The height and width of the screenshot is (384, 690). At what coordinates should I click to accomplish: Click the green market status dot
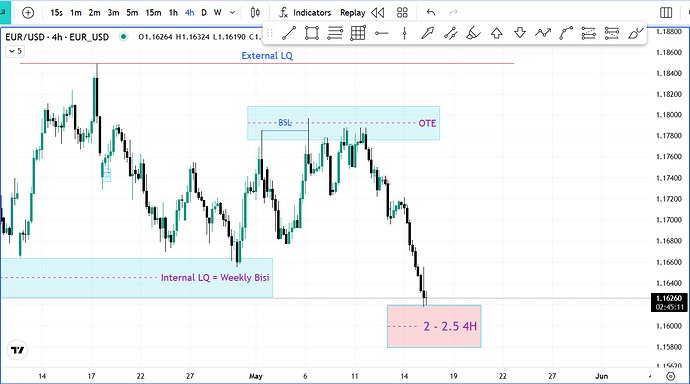pyautogui.click(x=124, y=37)
